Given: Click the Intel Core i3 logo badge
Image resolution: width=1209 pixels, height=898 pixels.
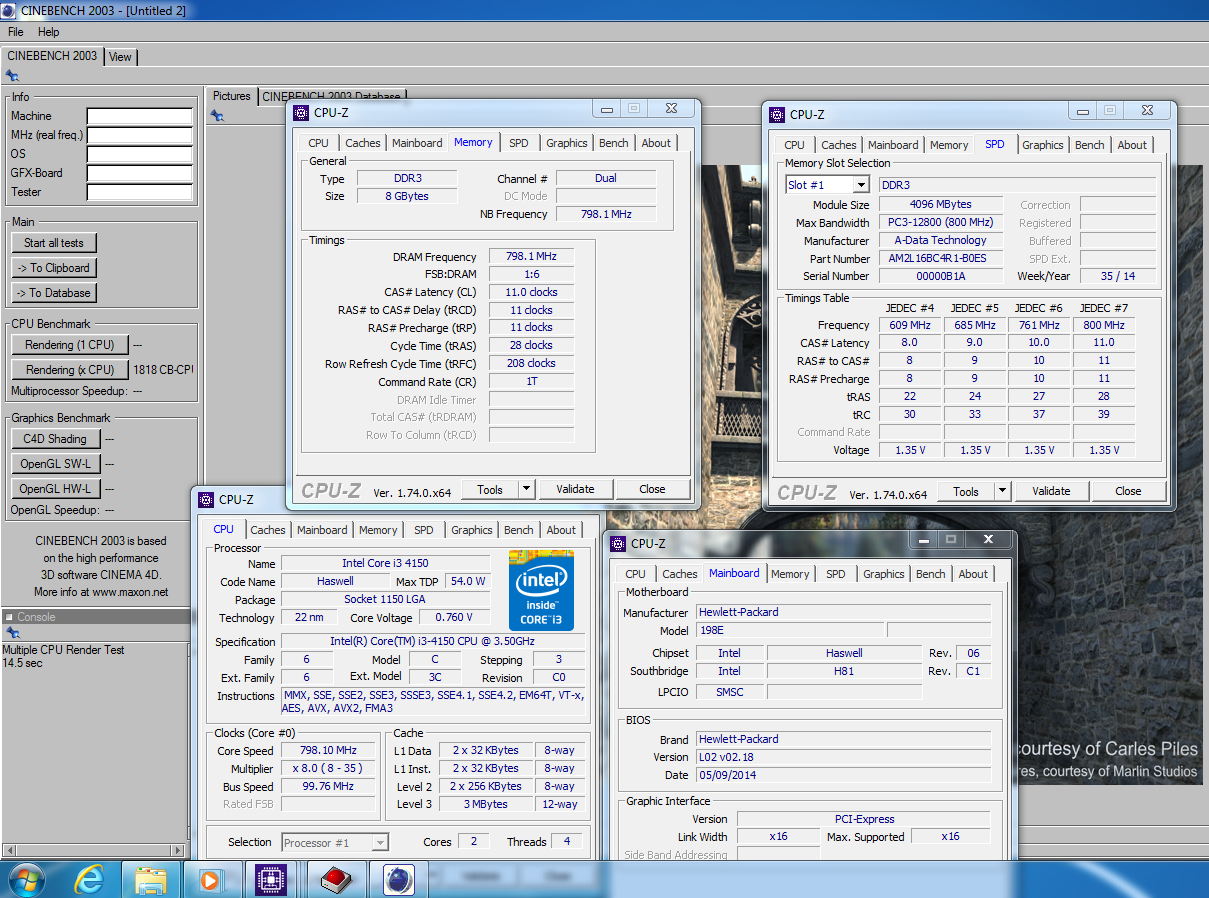Looking at the screenshot, I should point(541,588).
